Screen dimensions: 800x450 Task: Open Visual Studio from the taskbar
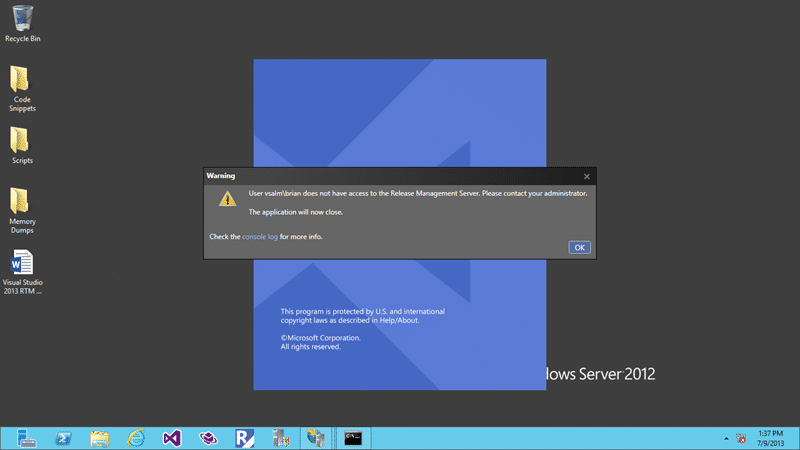[172, 438]
